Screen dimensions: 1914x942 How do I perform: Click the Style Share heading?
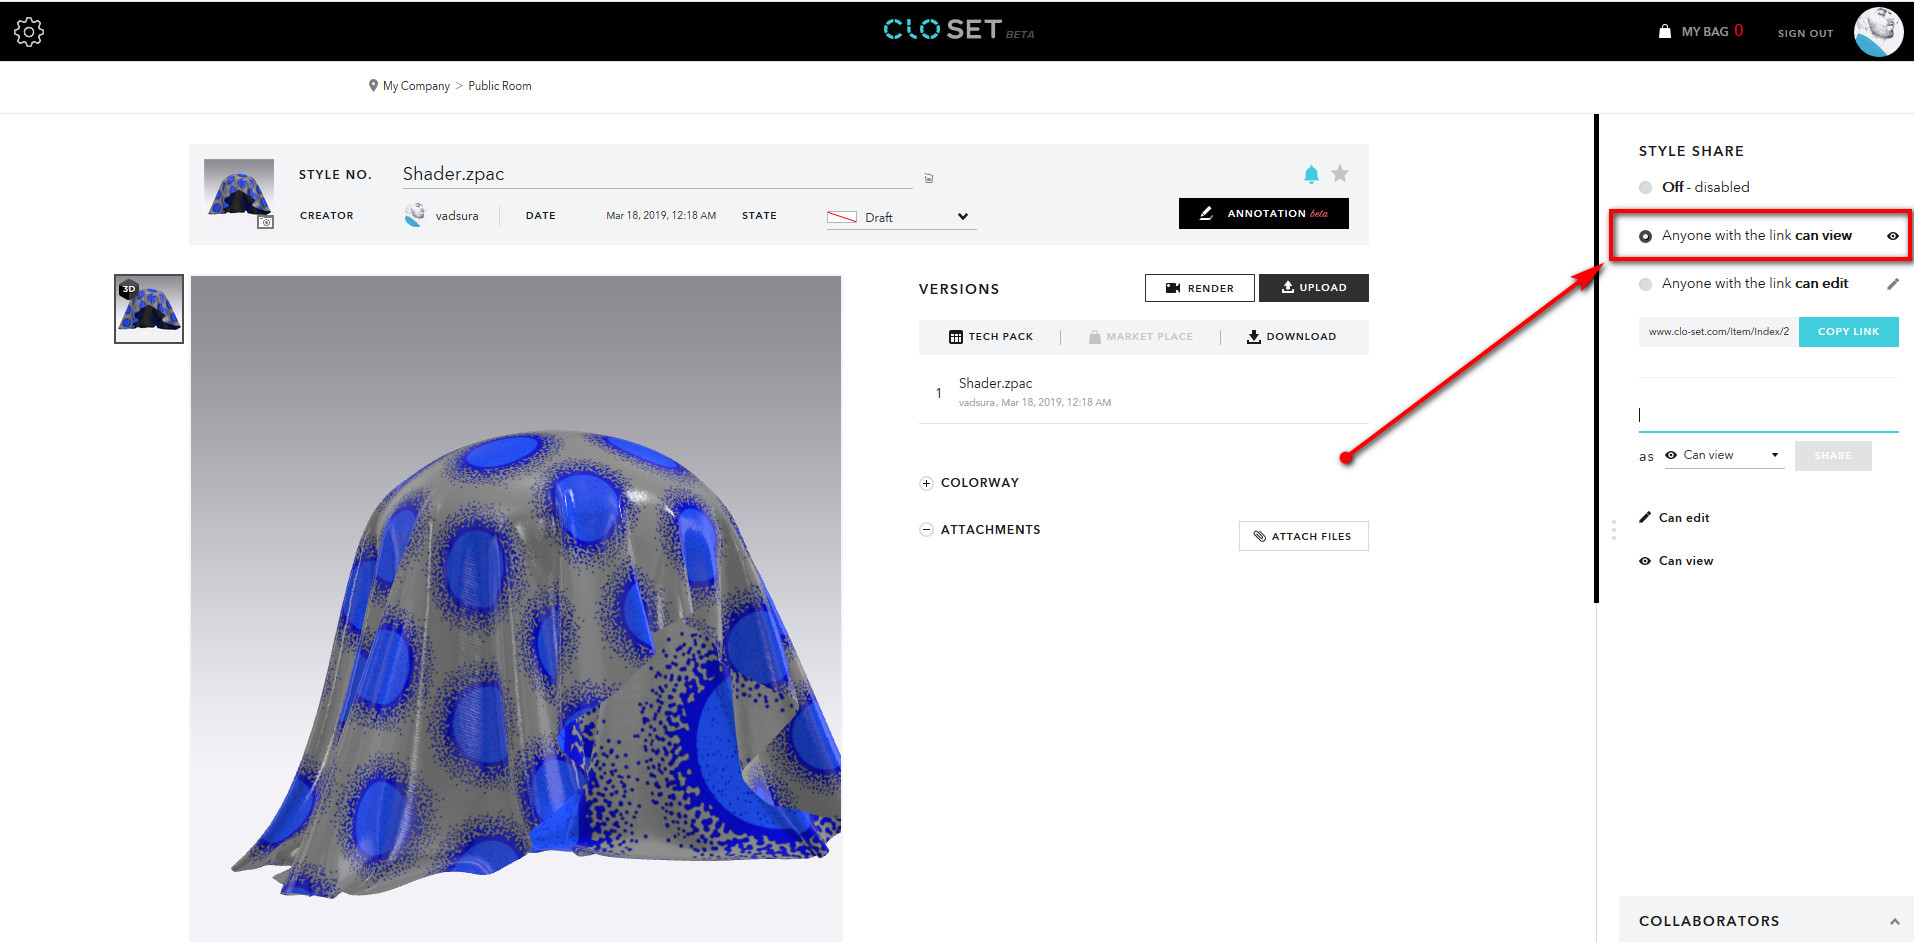(x=1691, y=151)
